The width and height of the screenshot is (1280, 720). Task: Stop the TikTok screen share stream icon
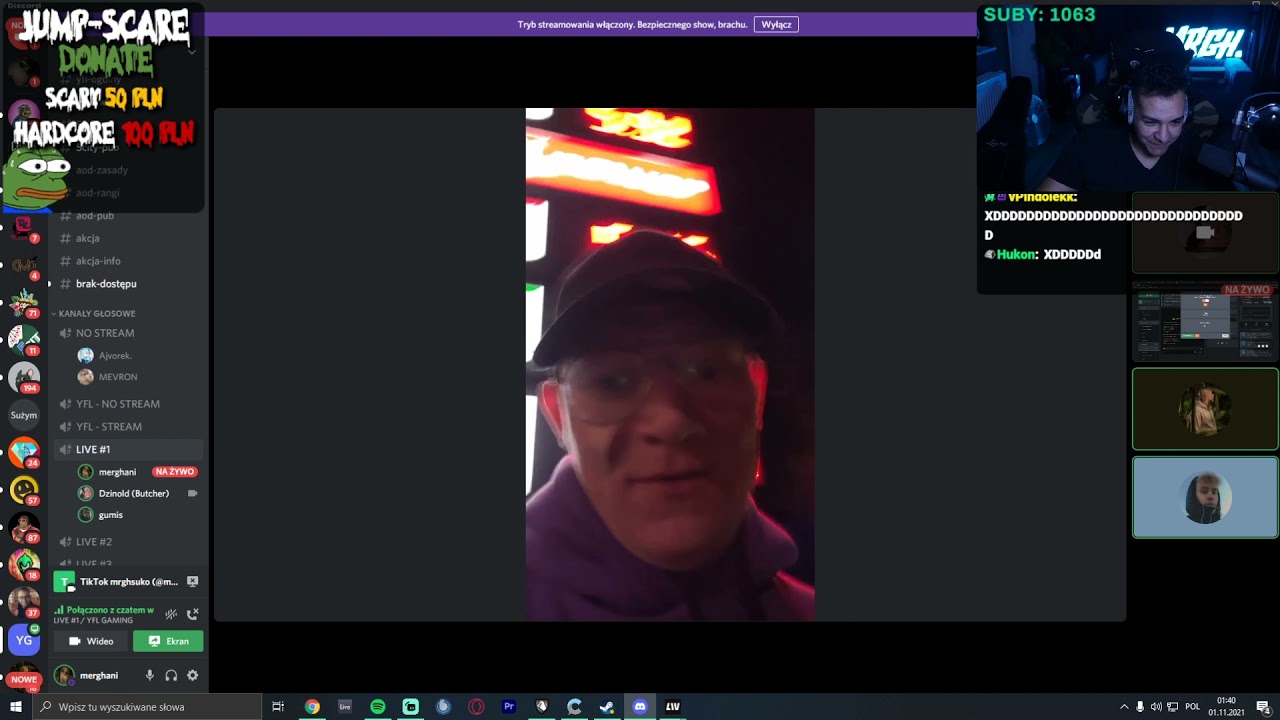[192, 582]
